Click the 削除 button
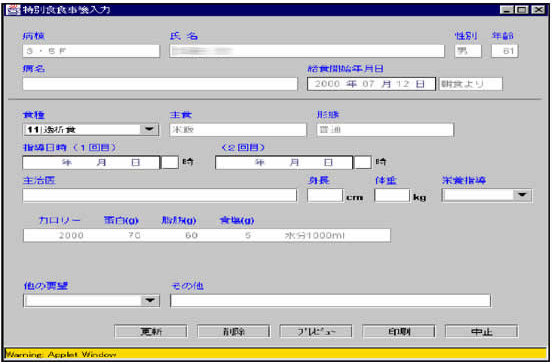This screenshot has width=552, height=362. [x=233, y=331]
